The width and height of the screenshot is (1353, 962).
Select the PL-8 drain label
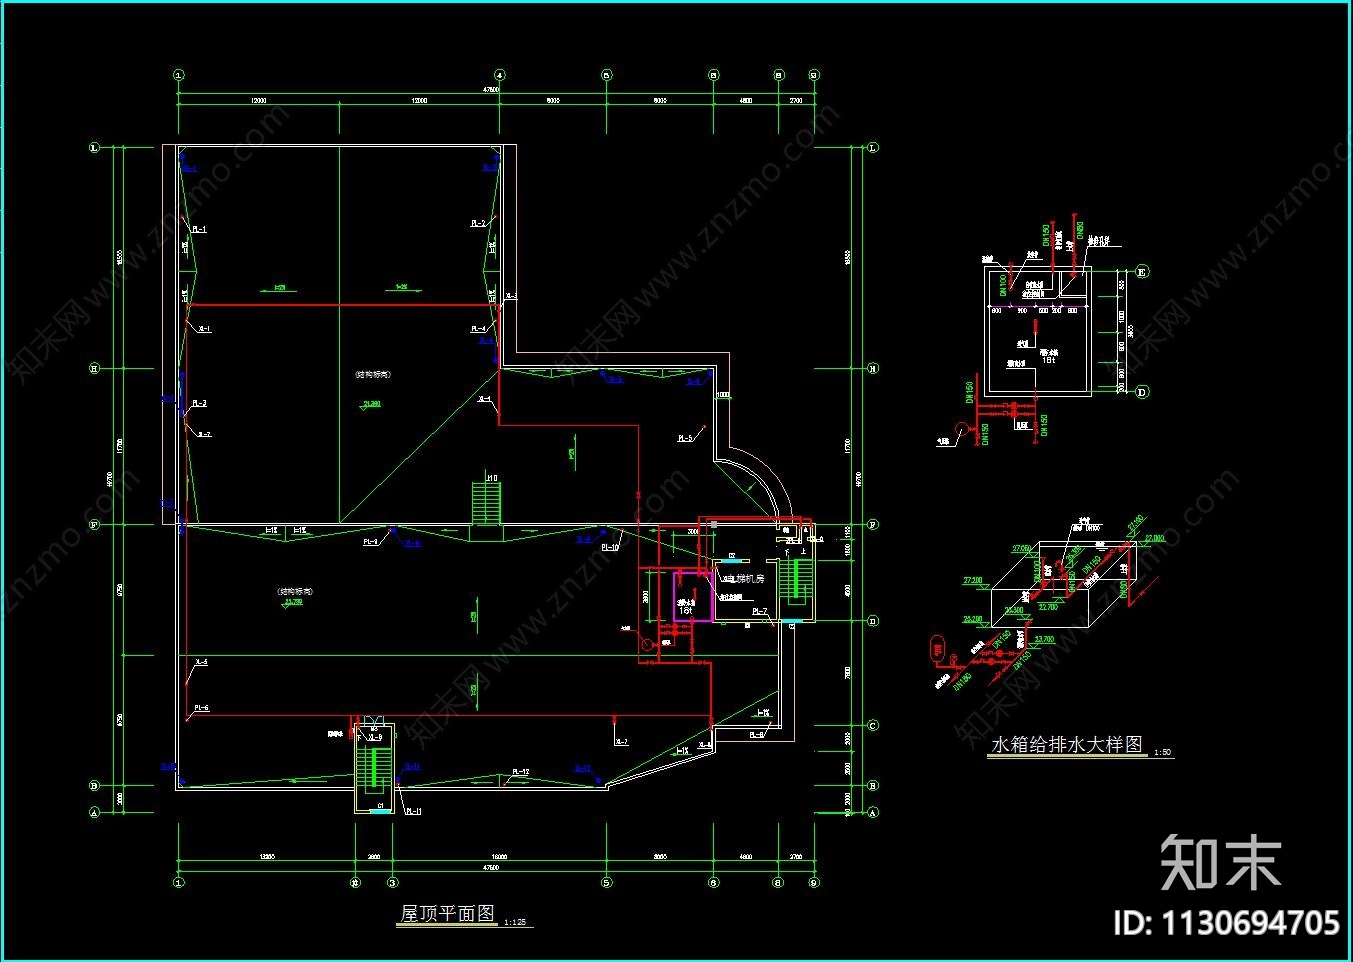pyautogui.click(x=755, y=735)
